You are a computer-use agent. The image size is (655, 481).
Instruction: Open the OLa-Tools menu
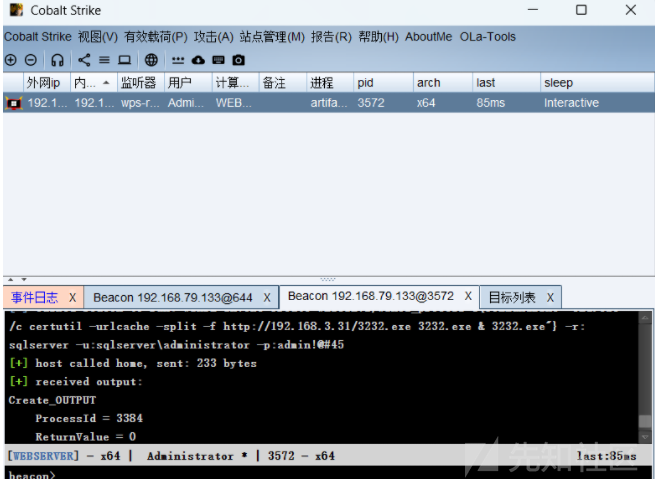tap(488, 37)
